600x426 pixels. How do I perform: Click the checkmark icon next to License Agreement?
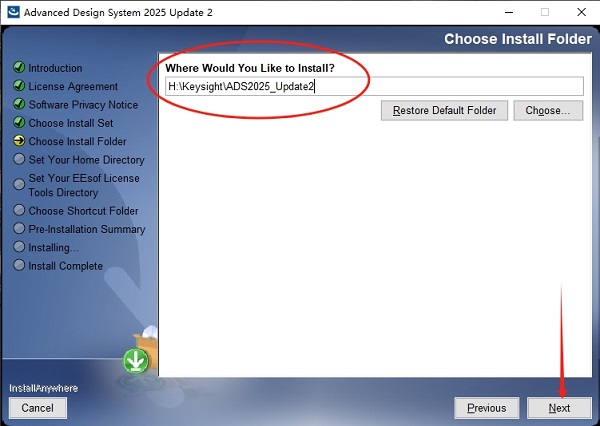pyautogui.click(x=19, y=85)
